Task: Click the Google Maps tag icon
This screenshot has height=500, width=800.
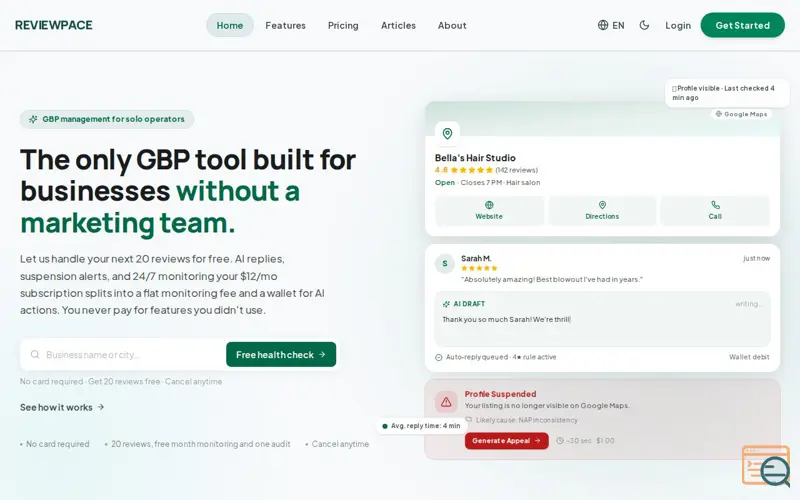Action: (718, 114)
